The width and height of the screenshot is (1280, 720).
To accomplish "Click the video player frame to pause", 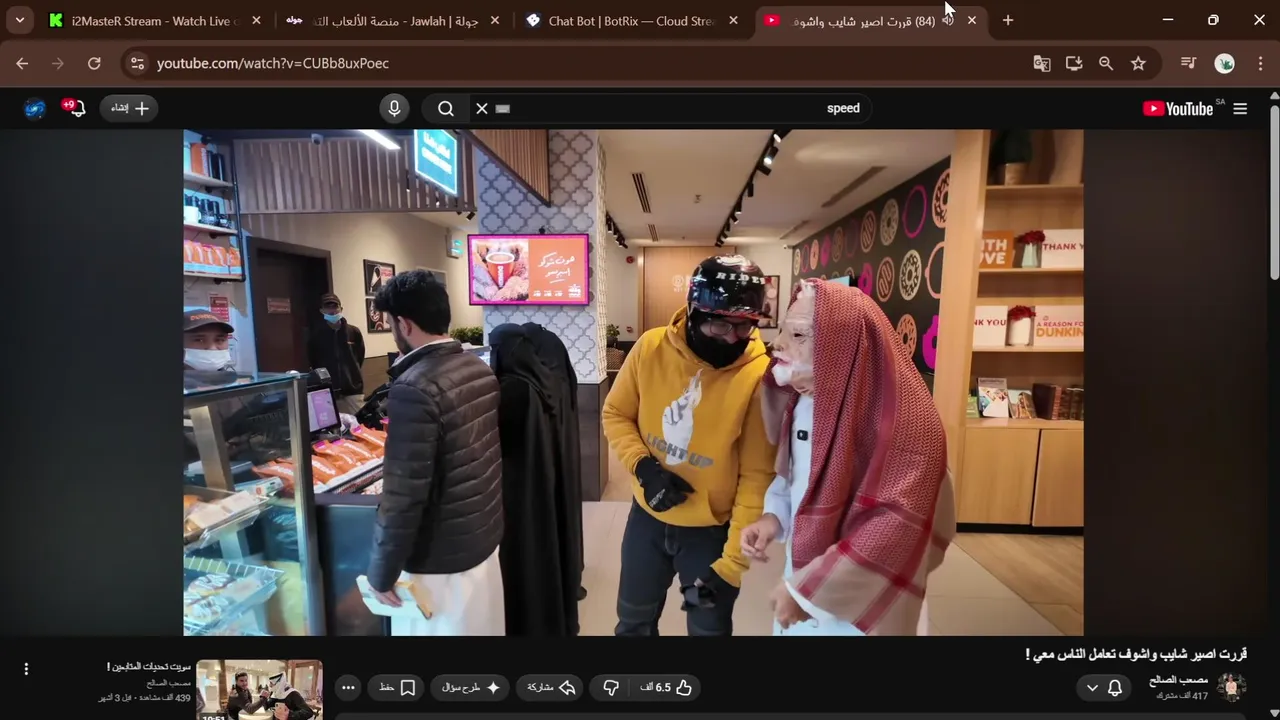I will tap(633, 382).
